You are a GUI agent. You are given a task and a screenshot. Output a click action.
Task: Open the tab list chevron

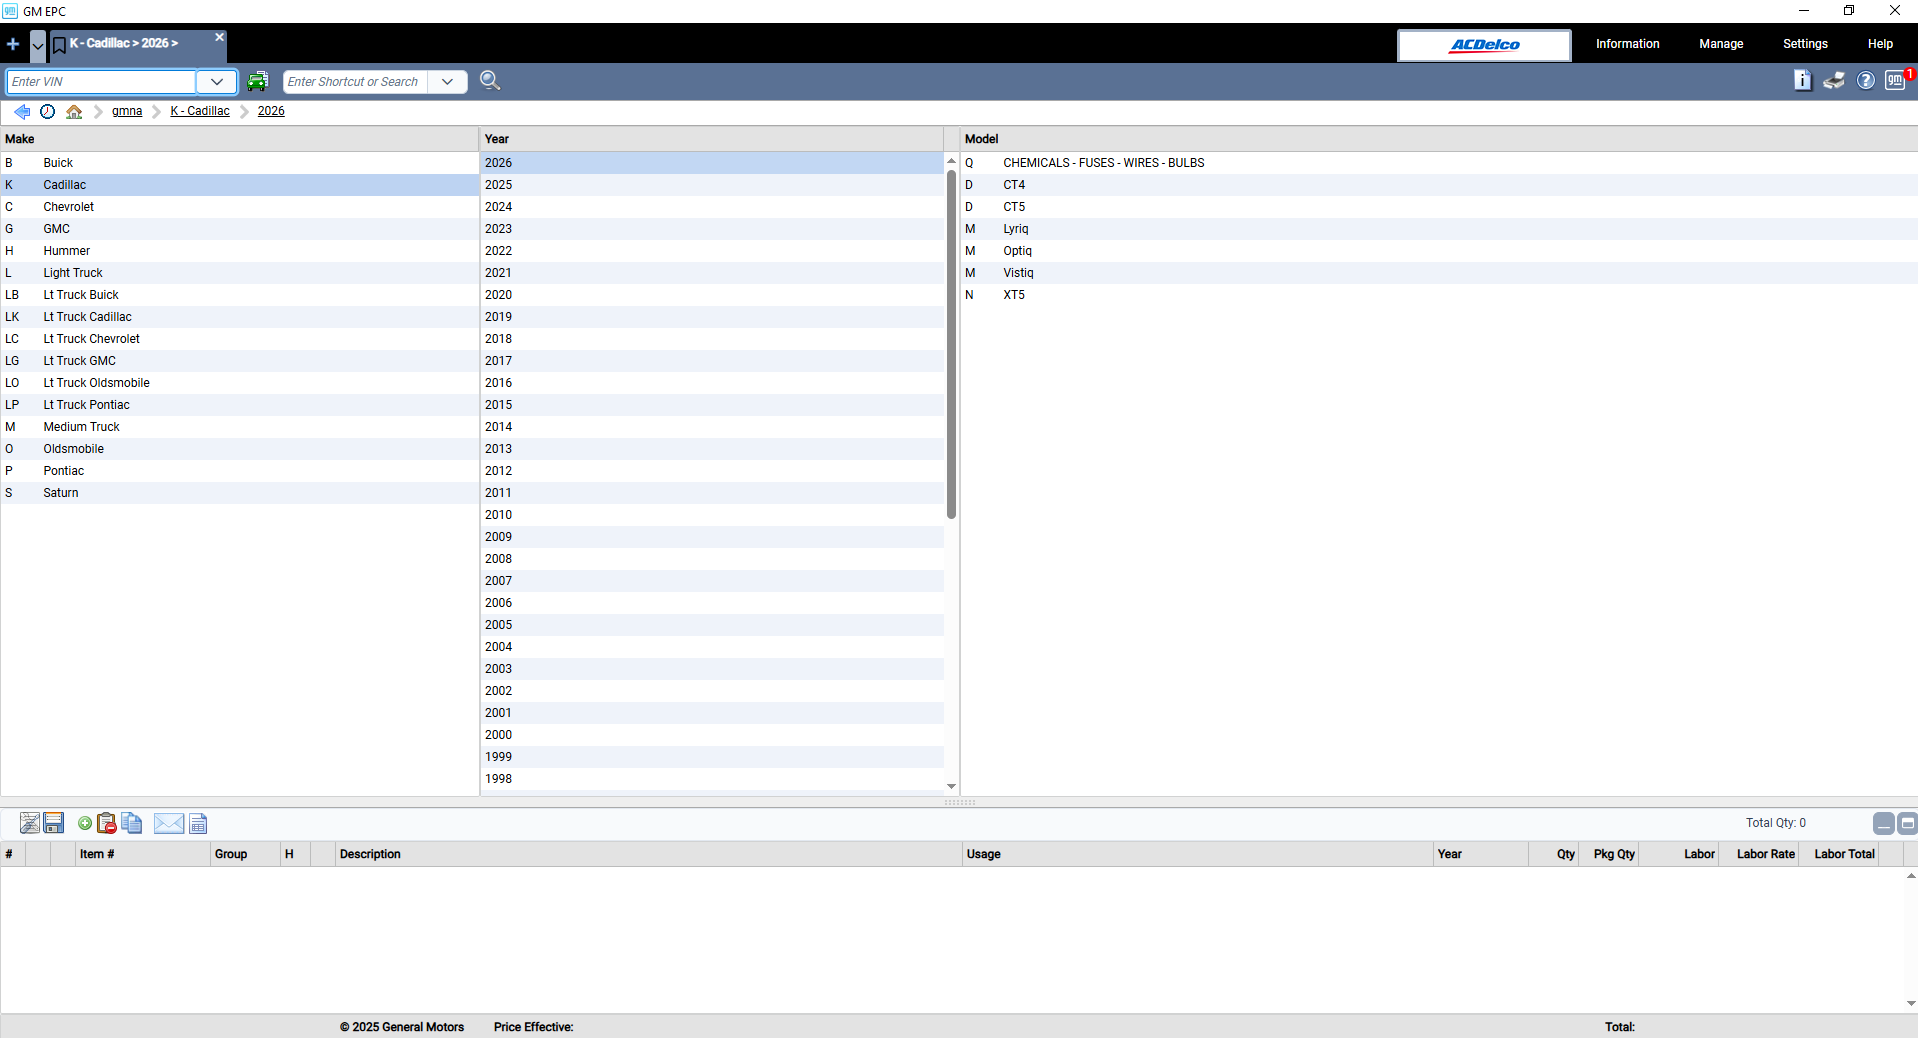pyautogui.click(x=37, y=46)
